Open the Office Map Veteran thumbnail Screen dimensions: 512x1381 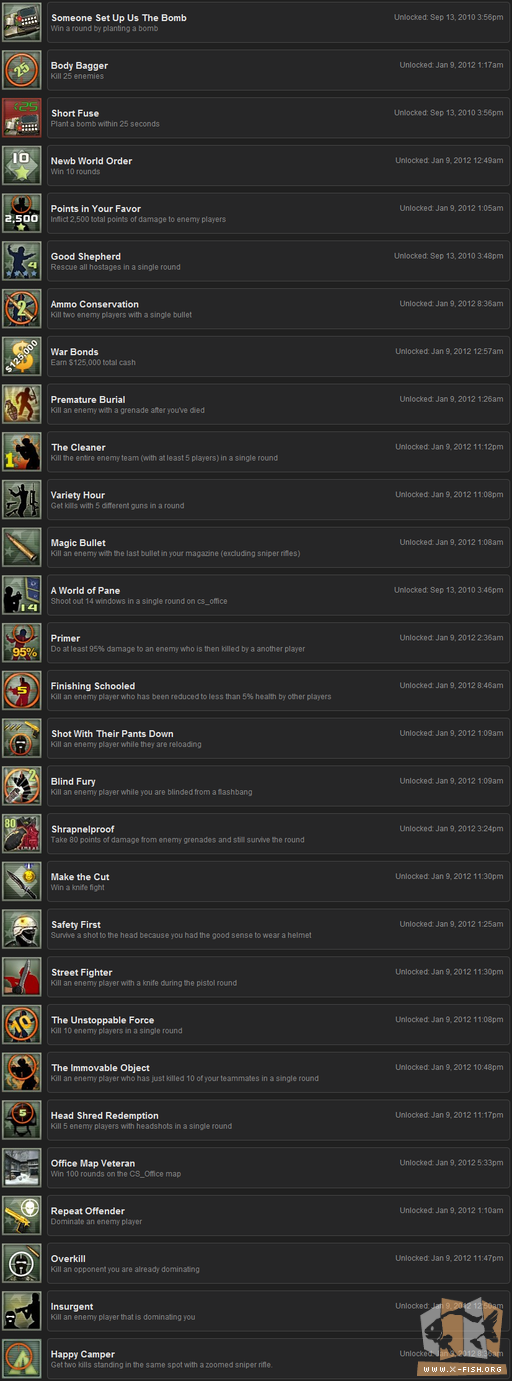point(22,1168)
